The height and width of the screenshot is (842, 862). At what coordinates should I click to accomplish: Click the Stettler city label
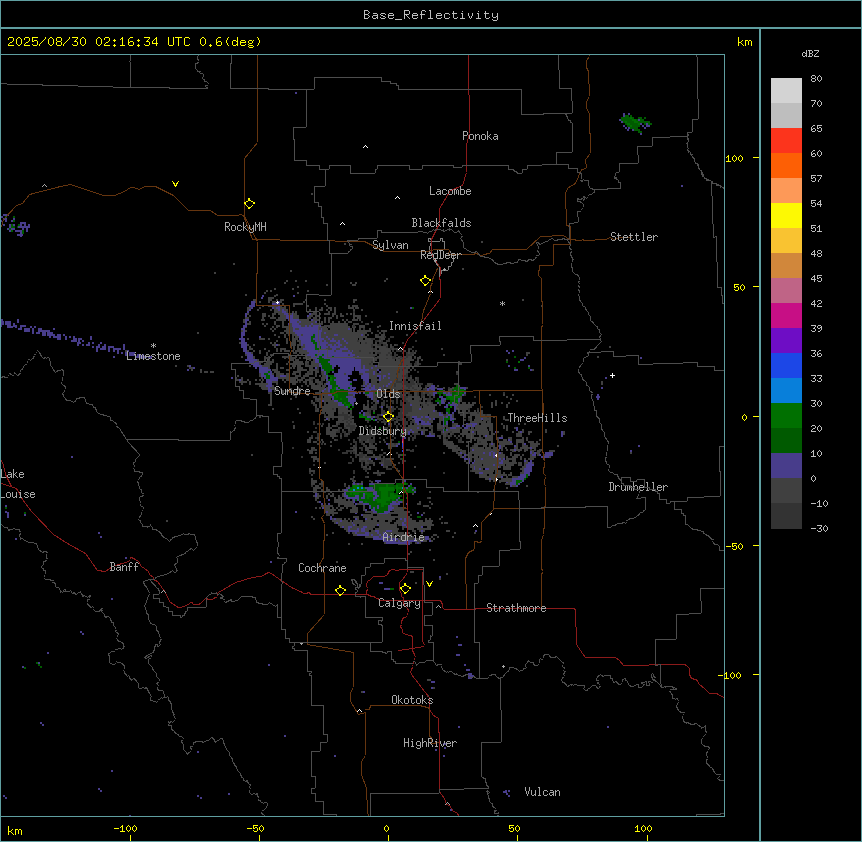pos(633,237)
